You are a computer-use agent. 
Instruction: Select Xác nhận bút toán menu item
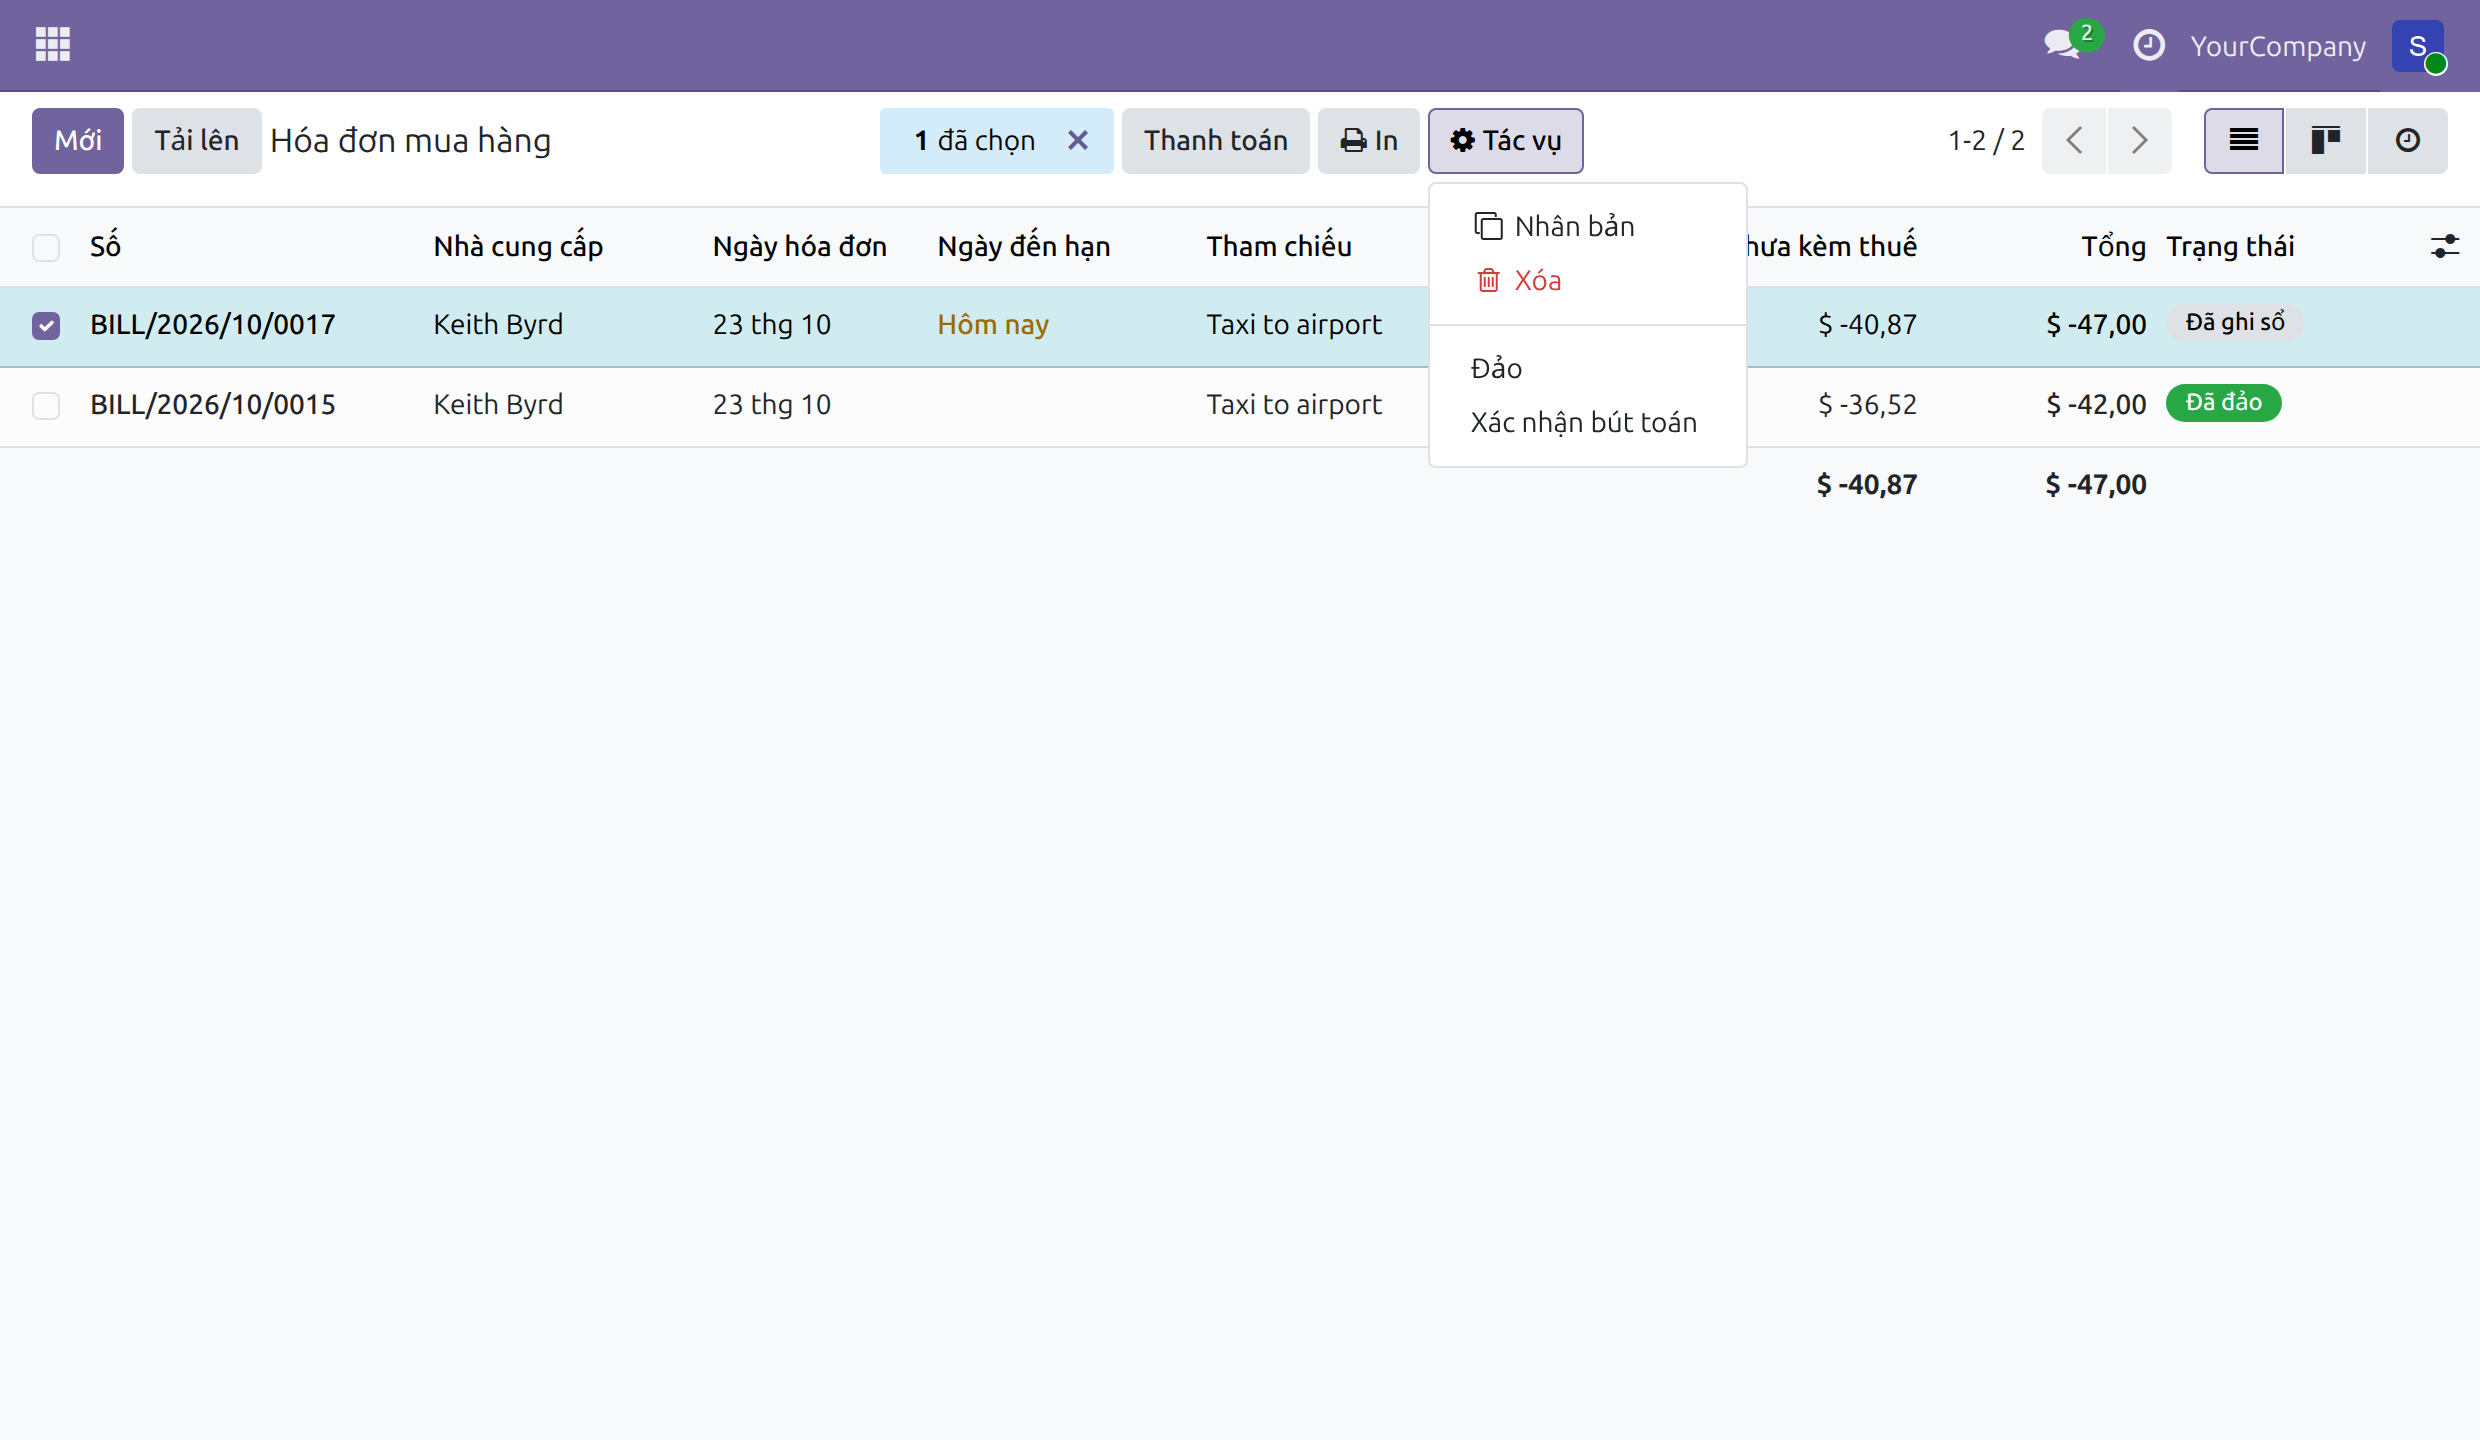1588,422
